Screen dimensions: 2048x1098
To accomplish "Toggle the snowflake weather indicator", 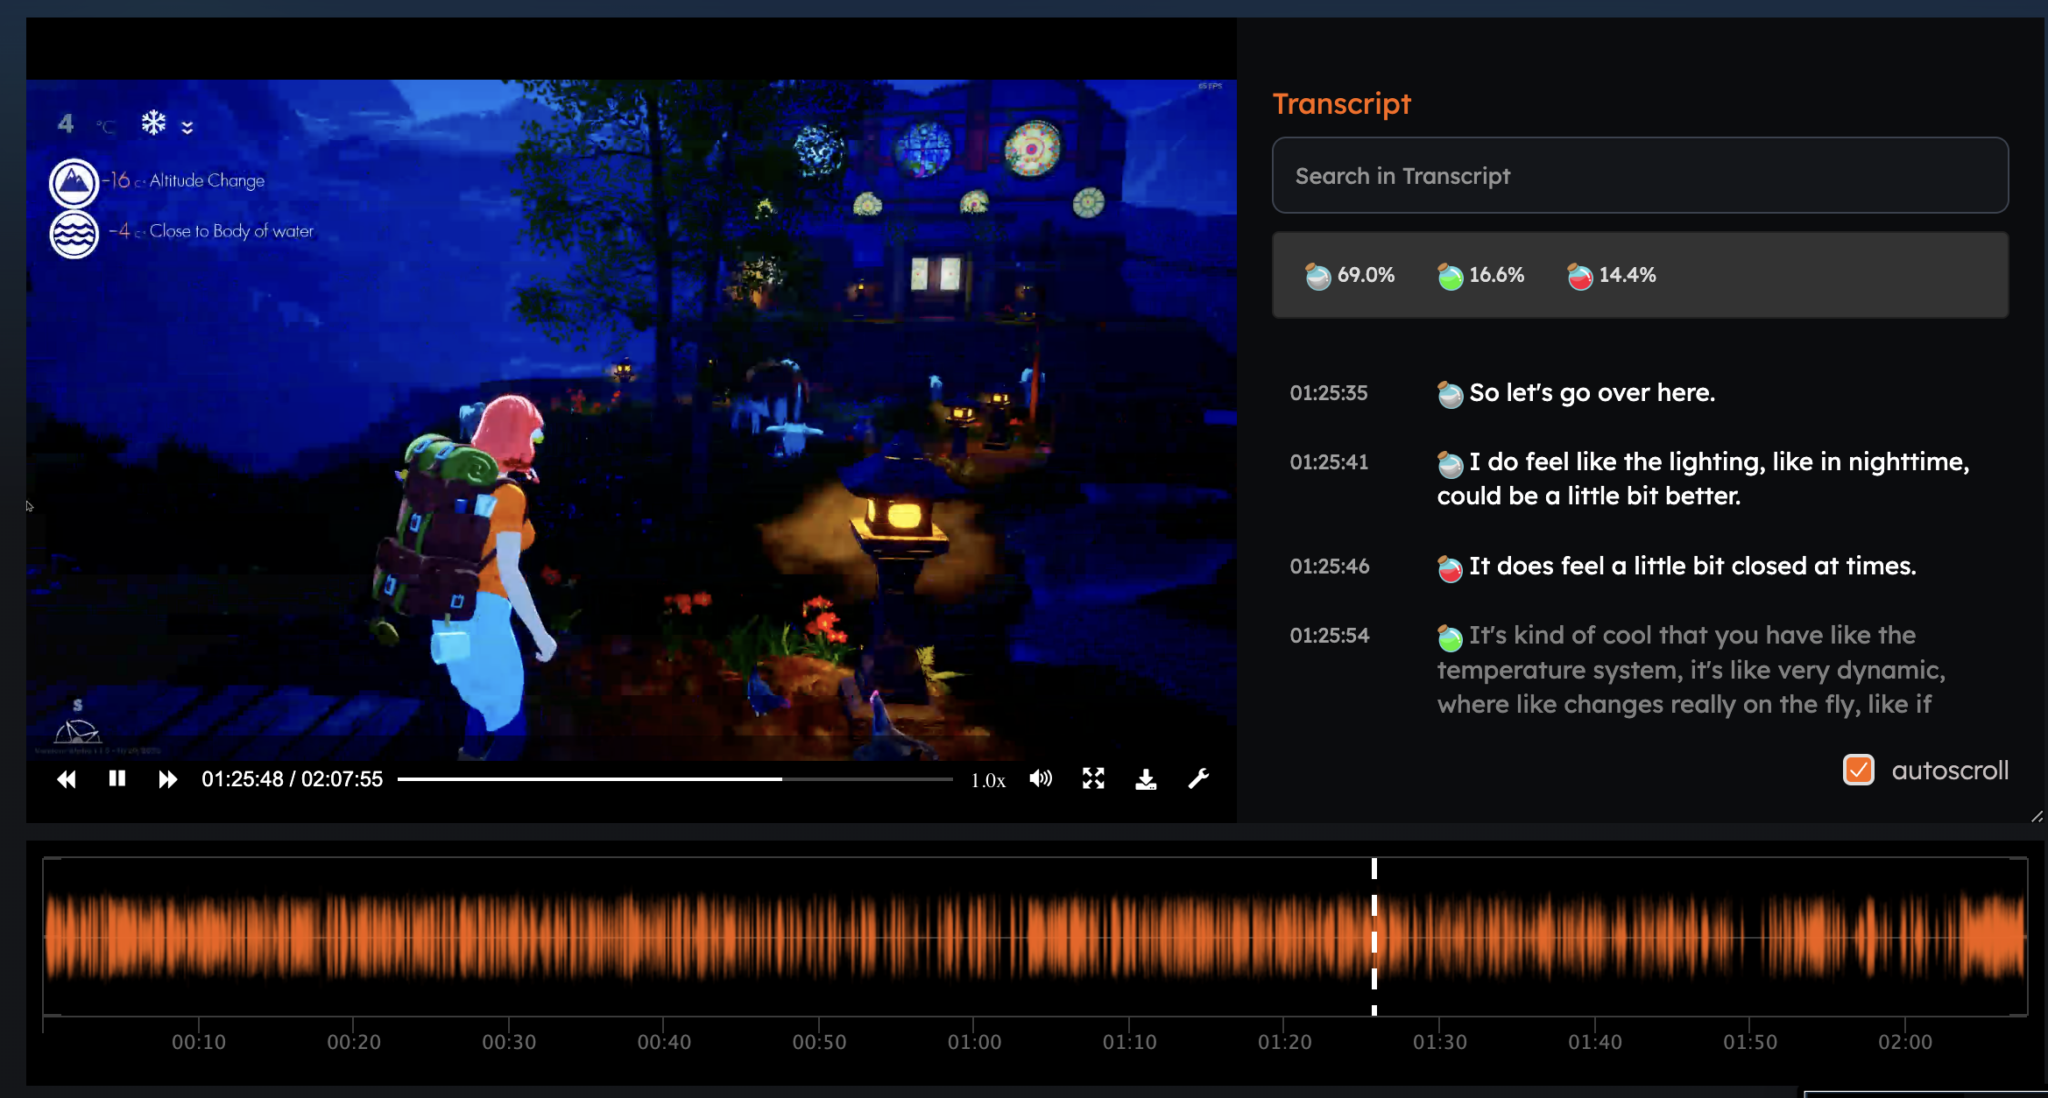I will point(153,123).
